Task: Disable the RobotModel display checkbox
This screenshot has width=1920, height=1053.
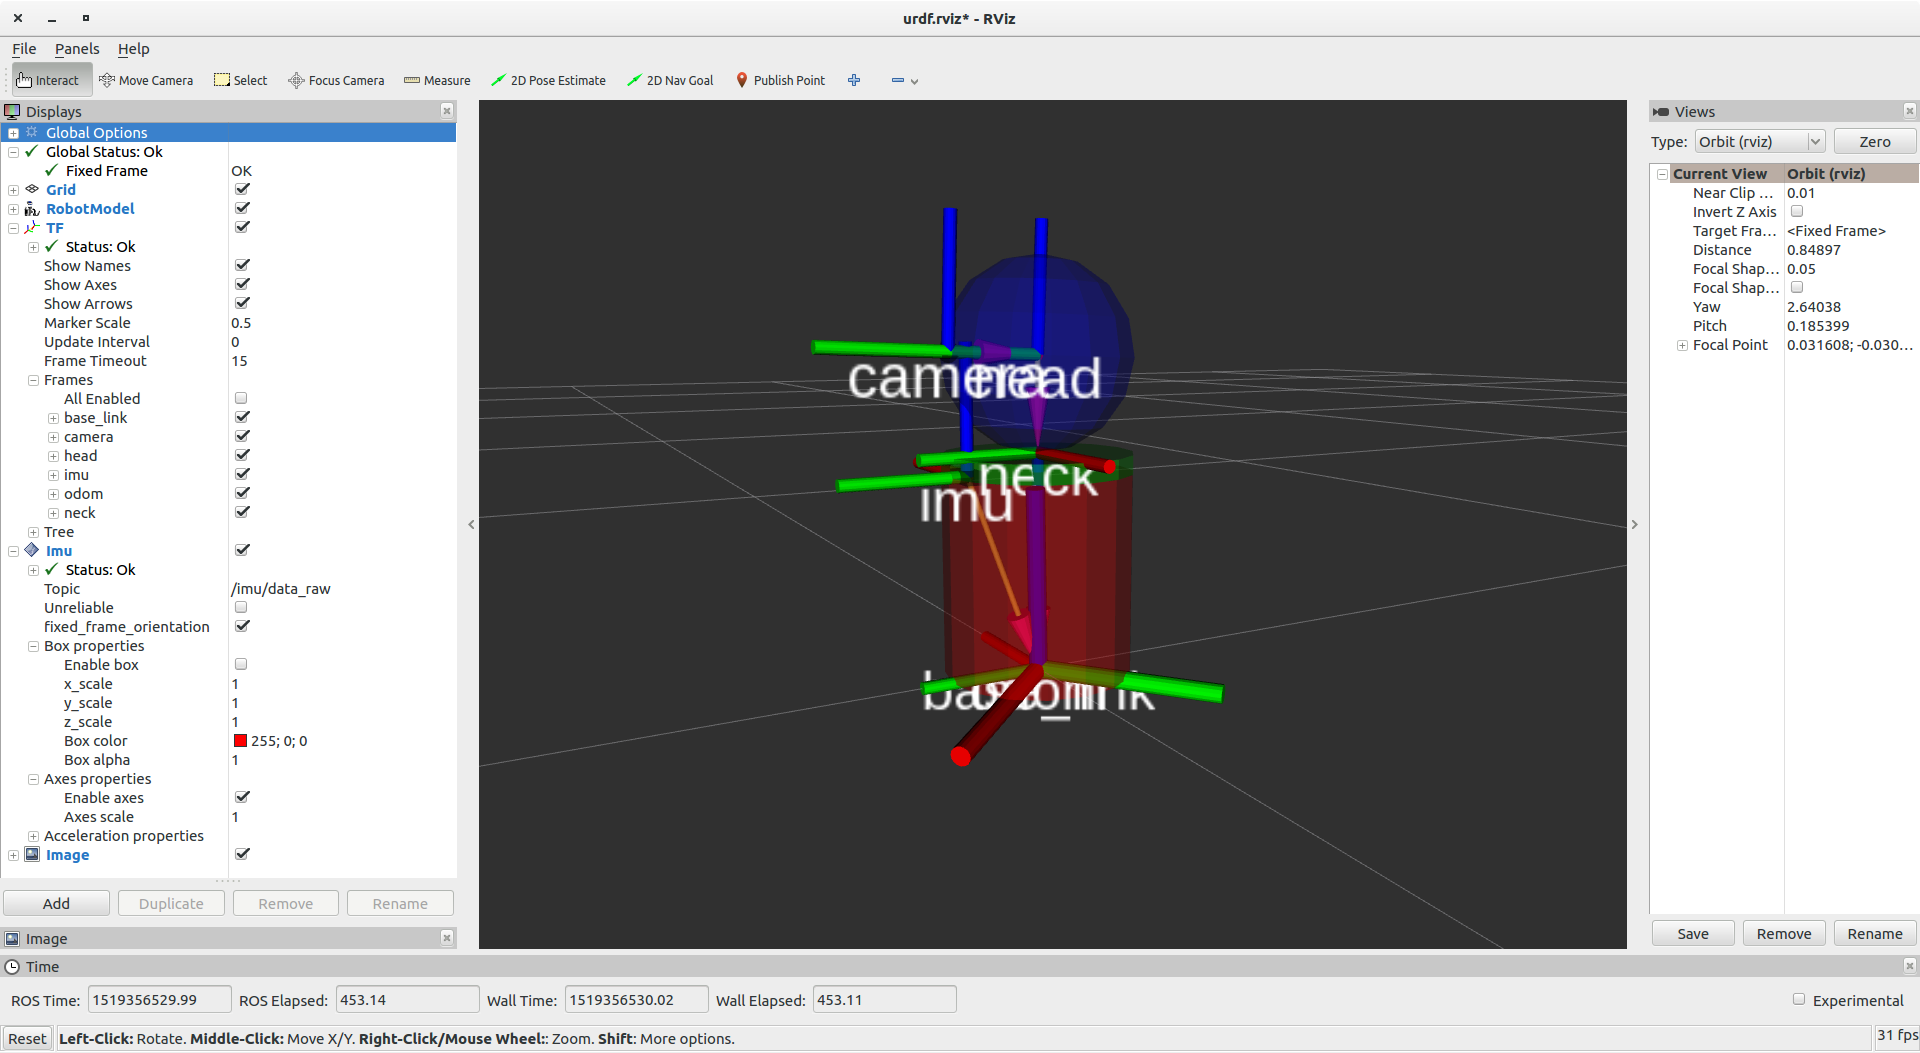Action: pos(242,208)
